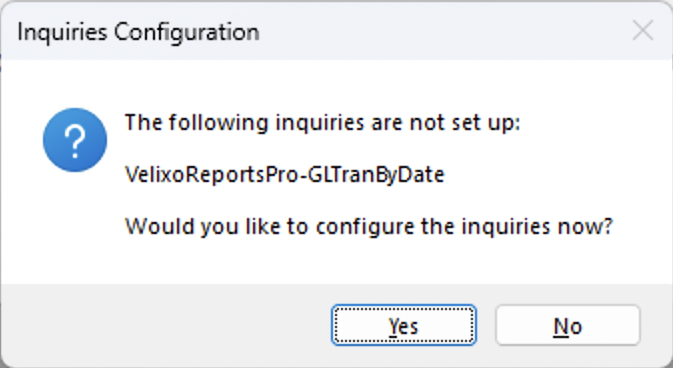The image size is (673, 368).
Task: Answer No to skip inquiry setup
Action: pyautogui.click(x=567, y=325)
